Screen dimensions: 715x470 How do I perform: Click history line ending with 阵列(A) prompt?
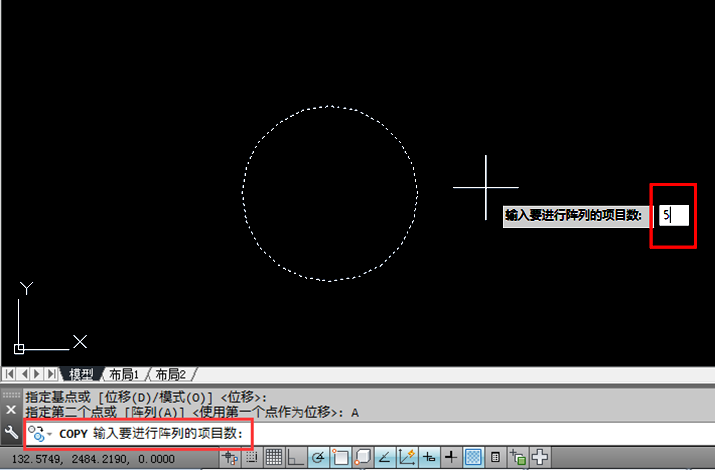(x=192, y=413)
